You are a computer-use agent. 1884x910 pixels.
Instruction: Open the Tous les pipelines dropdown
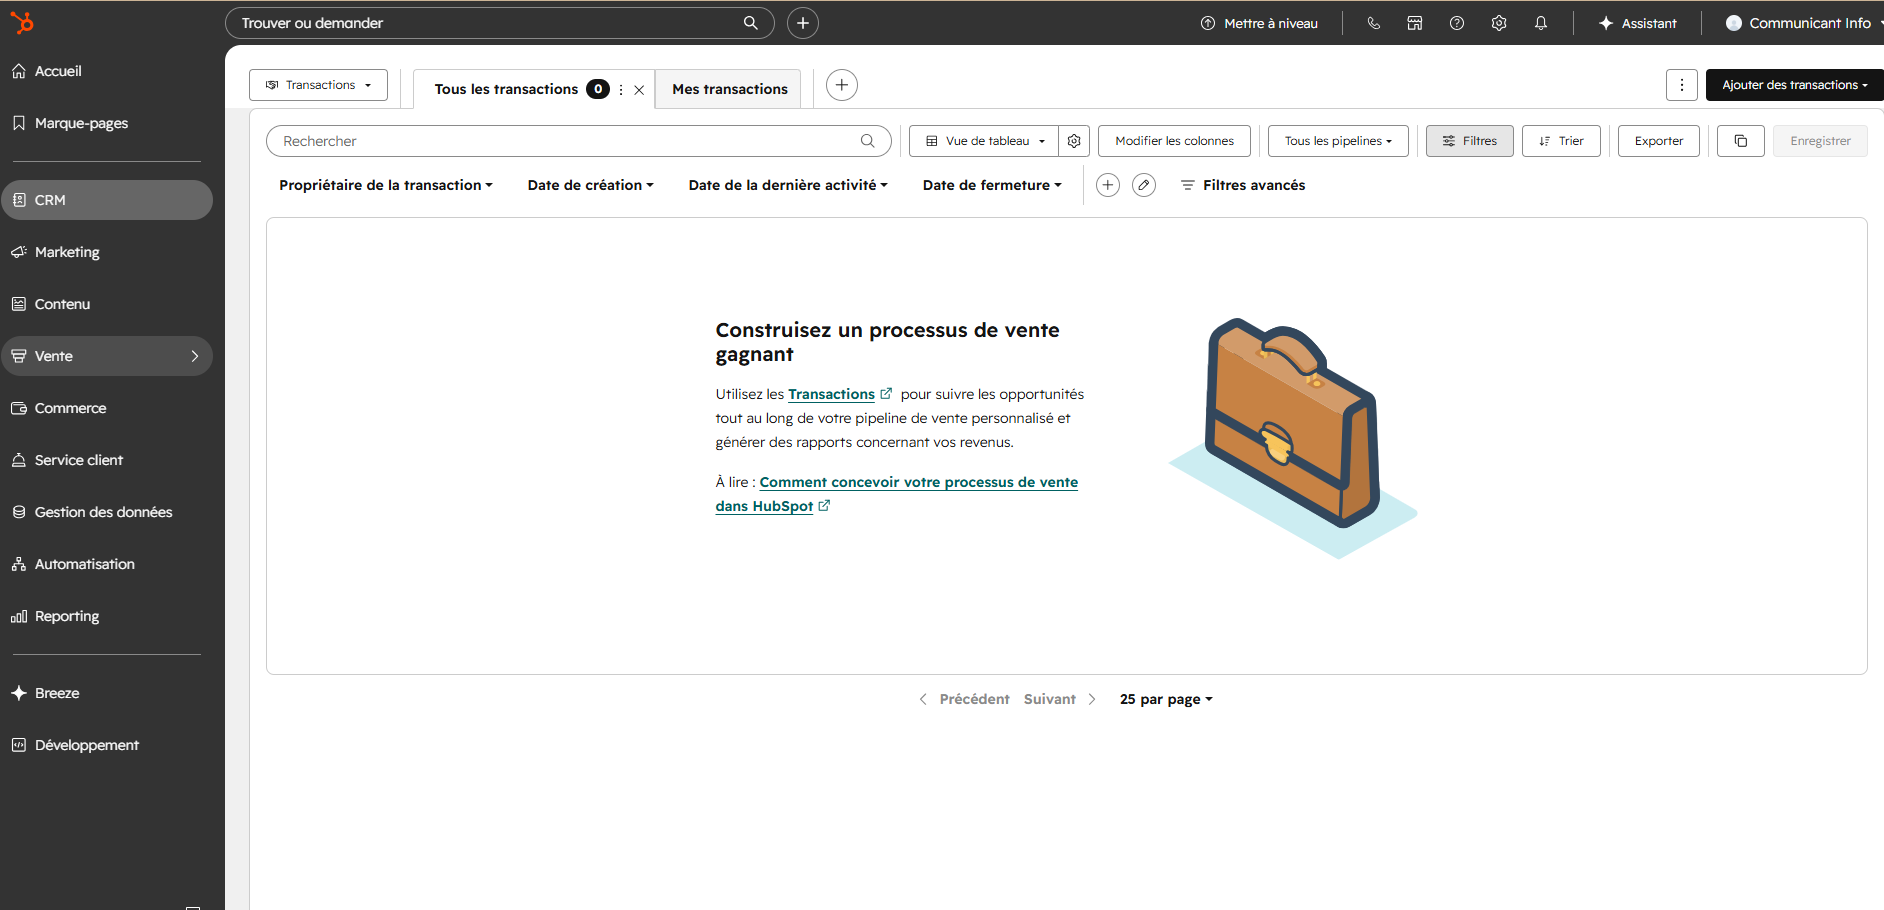pos(1338,141)
